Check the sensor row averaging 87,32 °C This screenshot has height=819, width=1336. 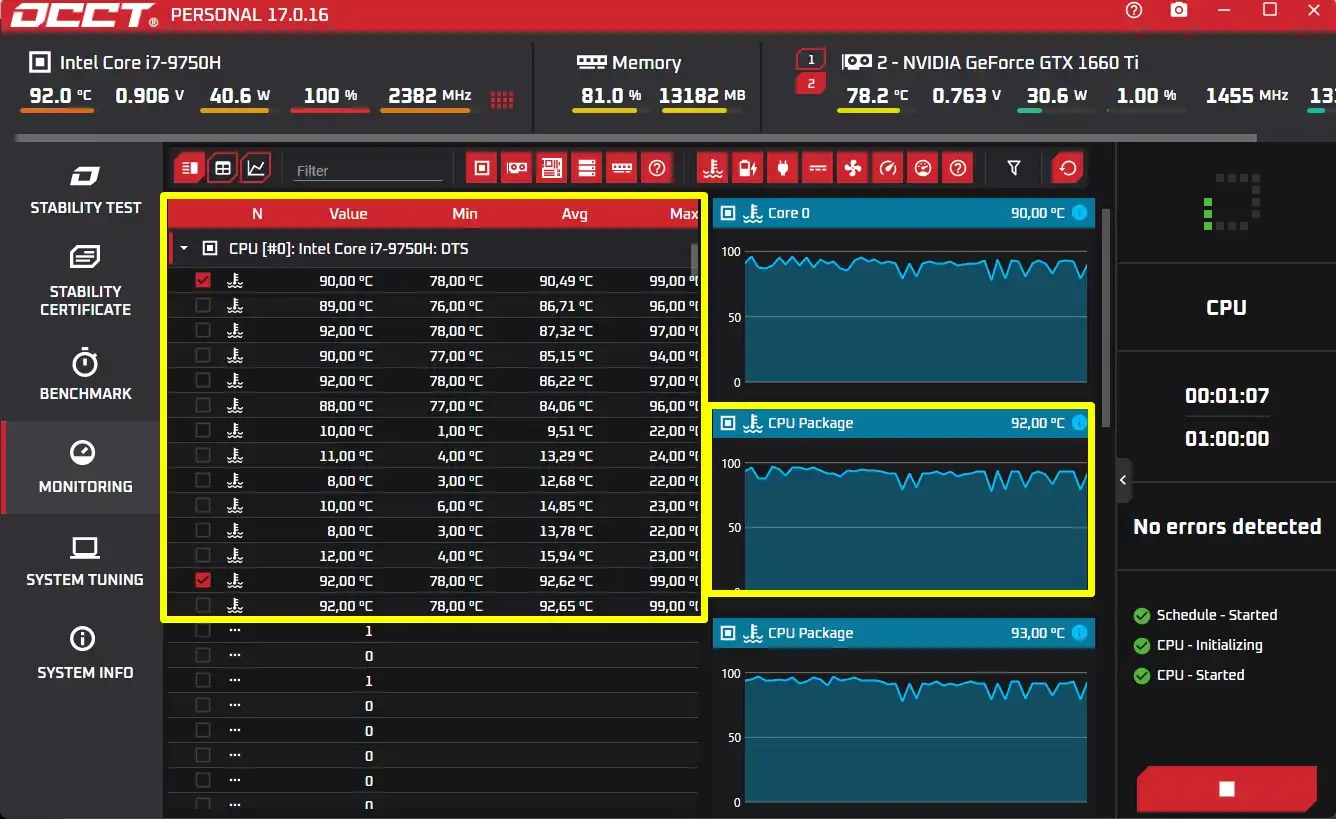tap(203, 330)
